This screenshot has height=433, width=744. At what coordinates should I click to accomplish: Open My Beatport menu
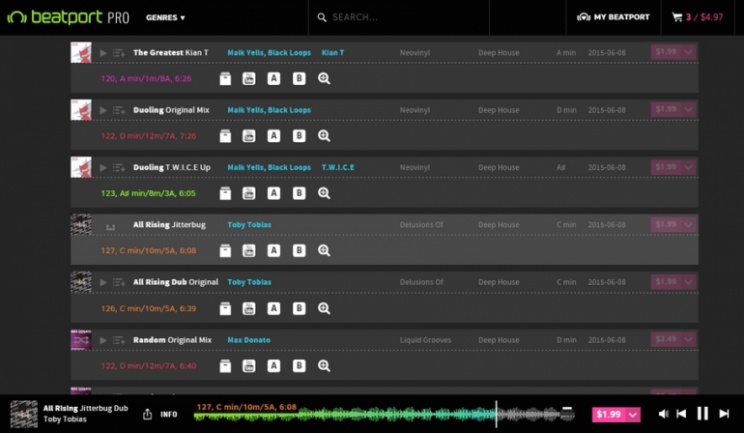[x=614, y=17]
